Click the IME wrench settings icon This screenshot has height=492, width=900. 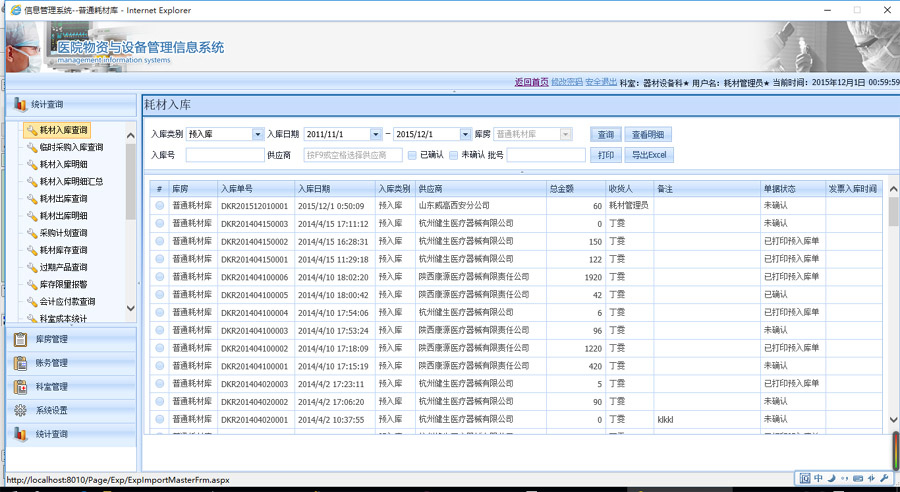tap(885, 478)
